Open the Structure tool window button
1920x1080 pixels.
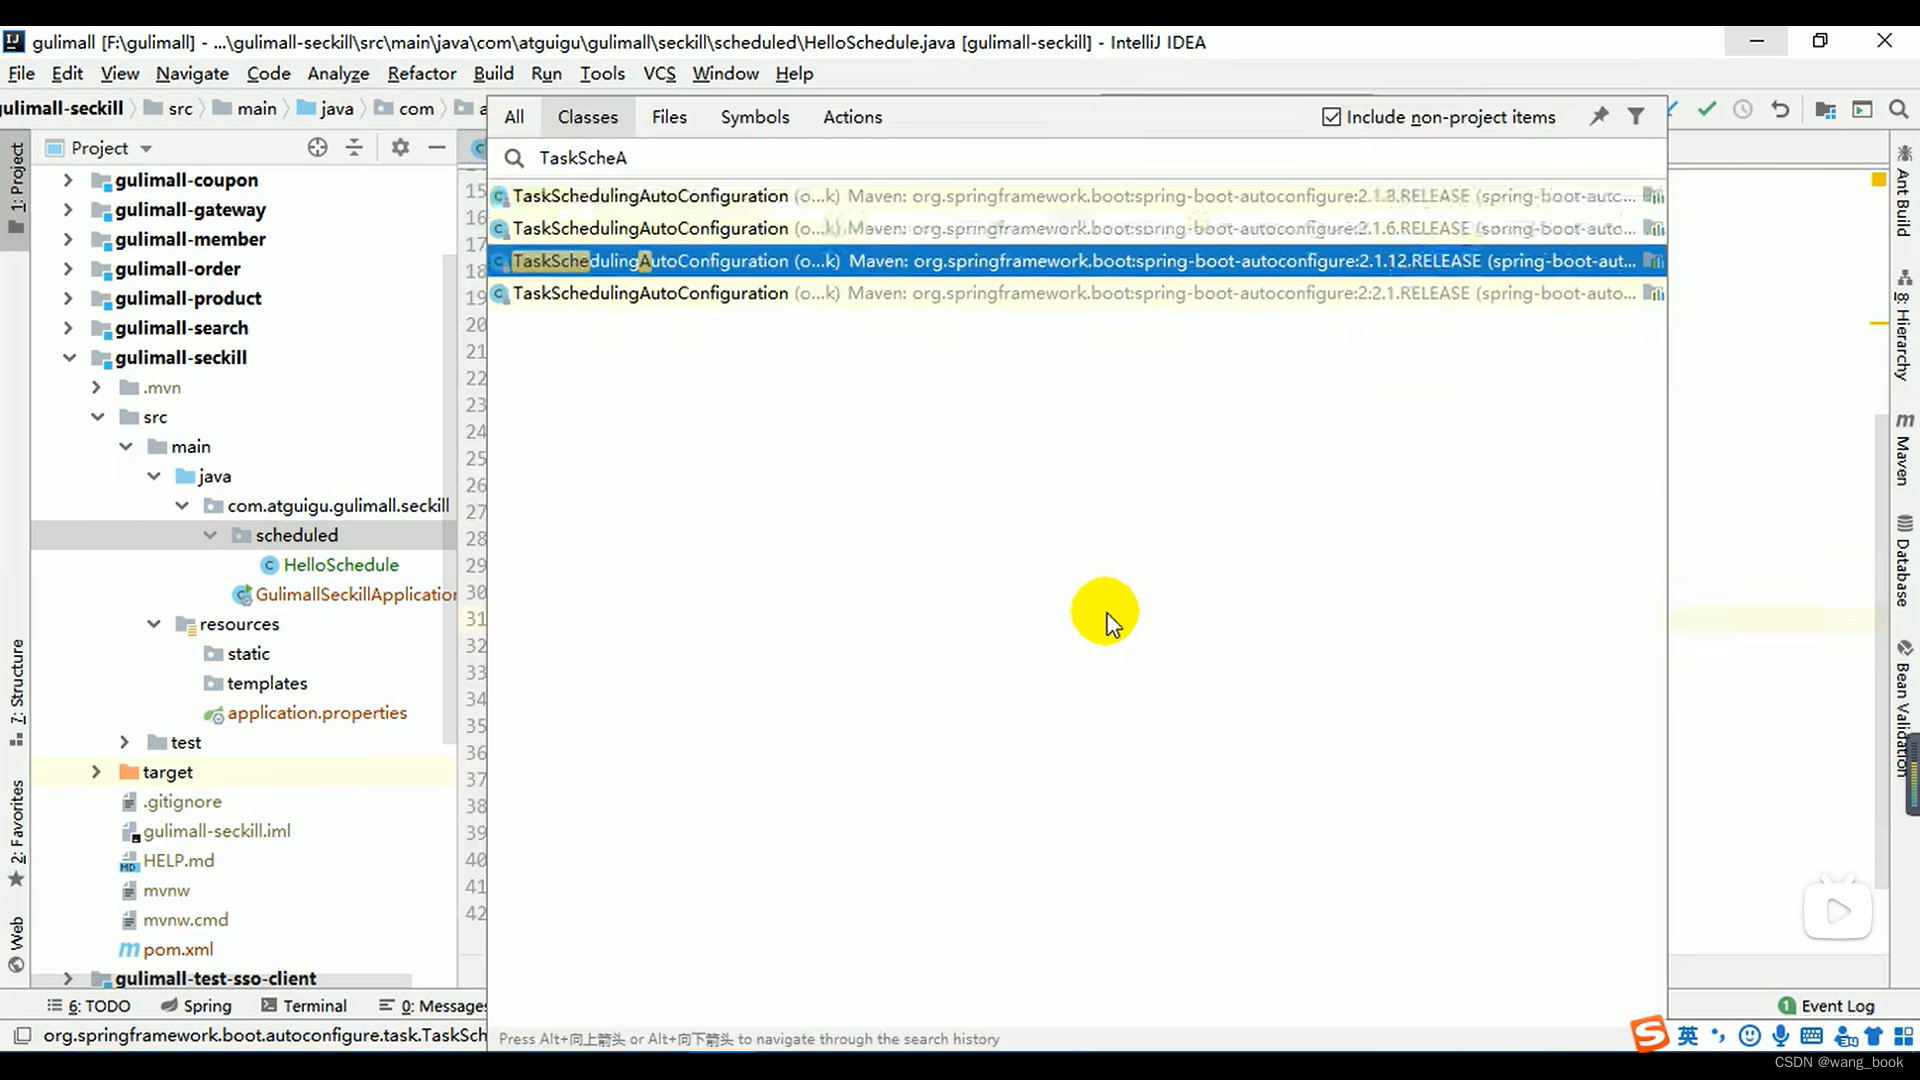tap(16, 692)
